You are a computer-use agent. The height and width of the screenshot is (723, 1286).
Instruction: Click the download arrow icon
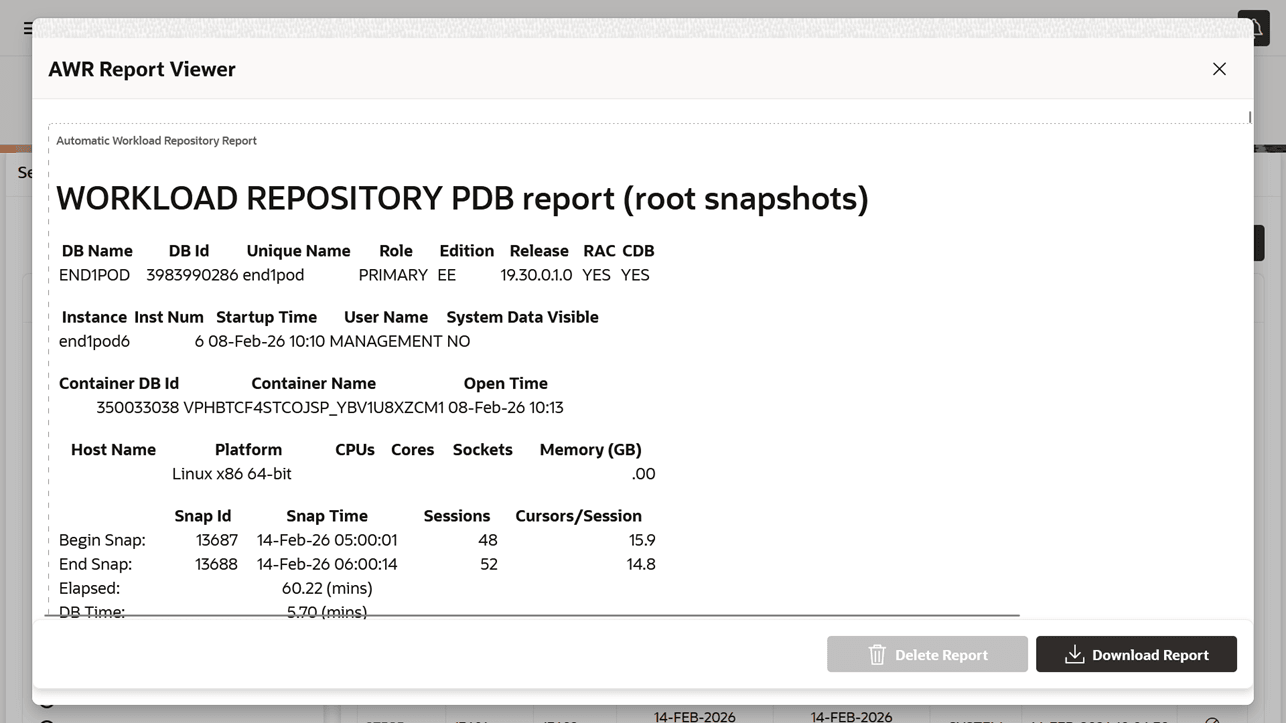click(x=1074, y=655)
